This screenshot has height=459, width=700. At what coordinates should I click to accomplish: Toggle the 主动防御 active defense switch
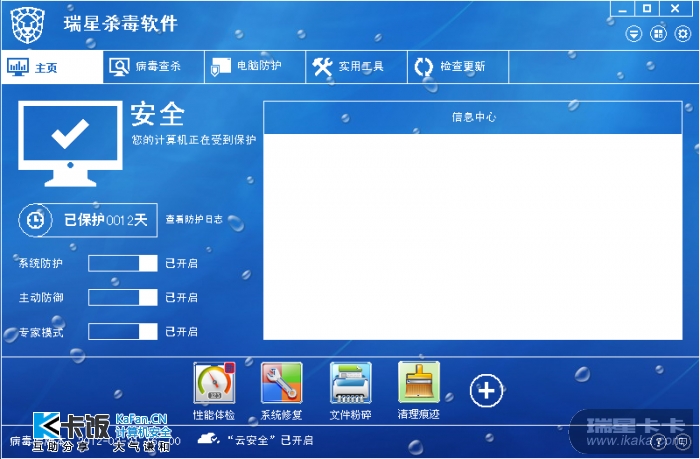click(123, 297)
